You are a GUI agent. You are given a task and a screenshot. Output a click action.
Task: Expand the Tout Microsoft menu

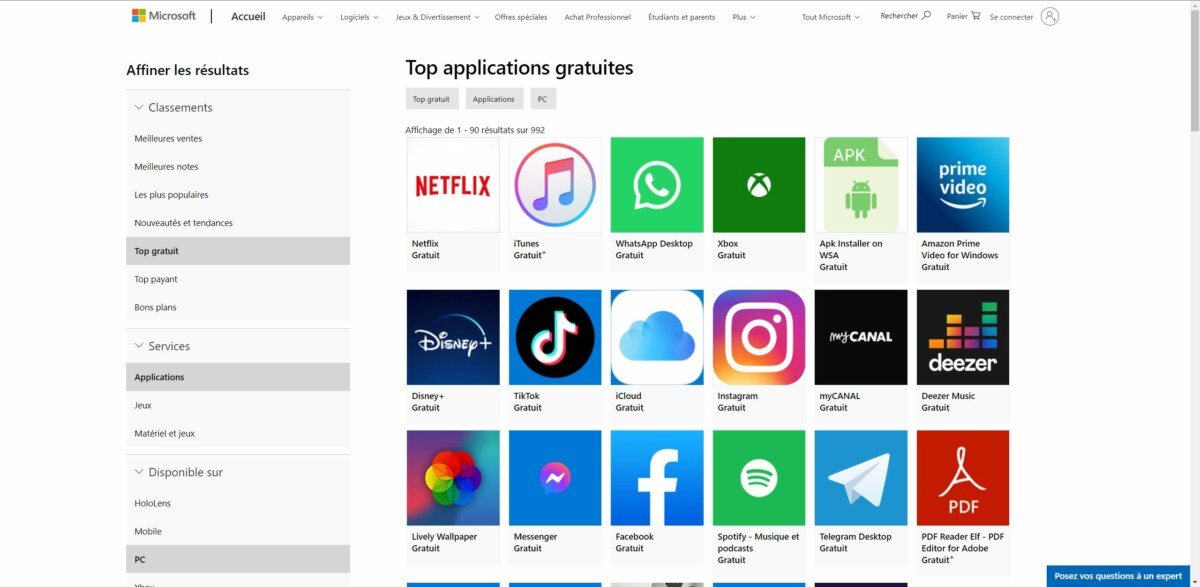830,17
